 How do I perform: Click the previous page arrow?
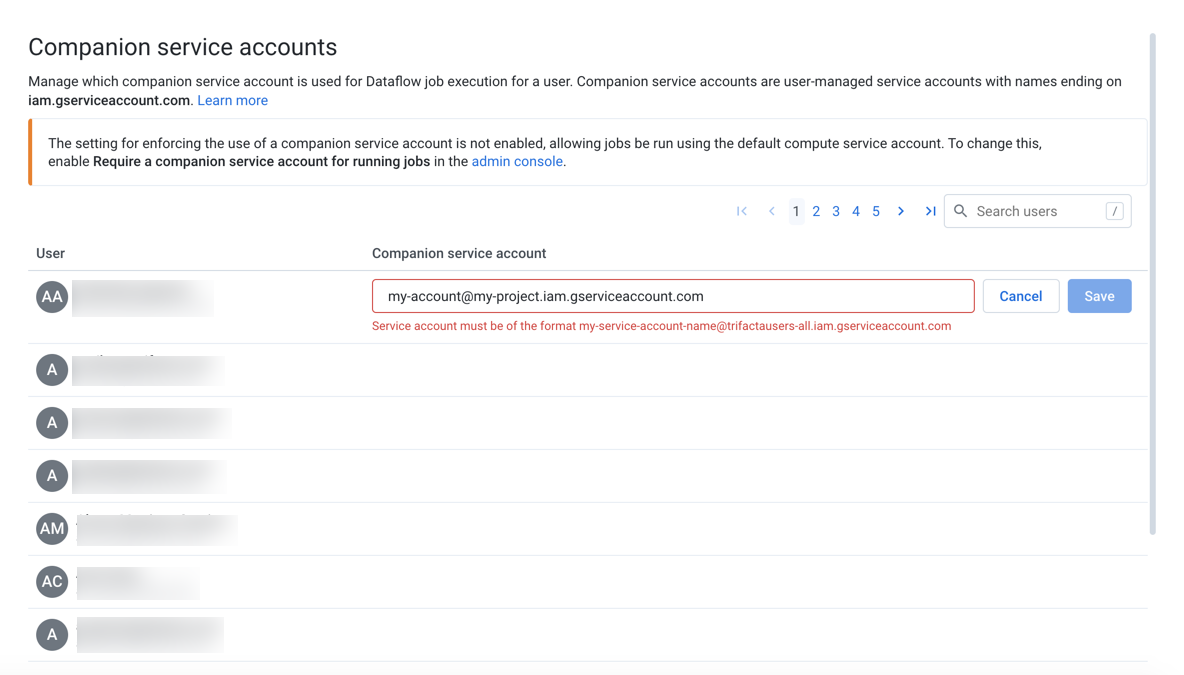pos(771,211)
